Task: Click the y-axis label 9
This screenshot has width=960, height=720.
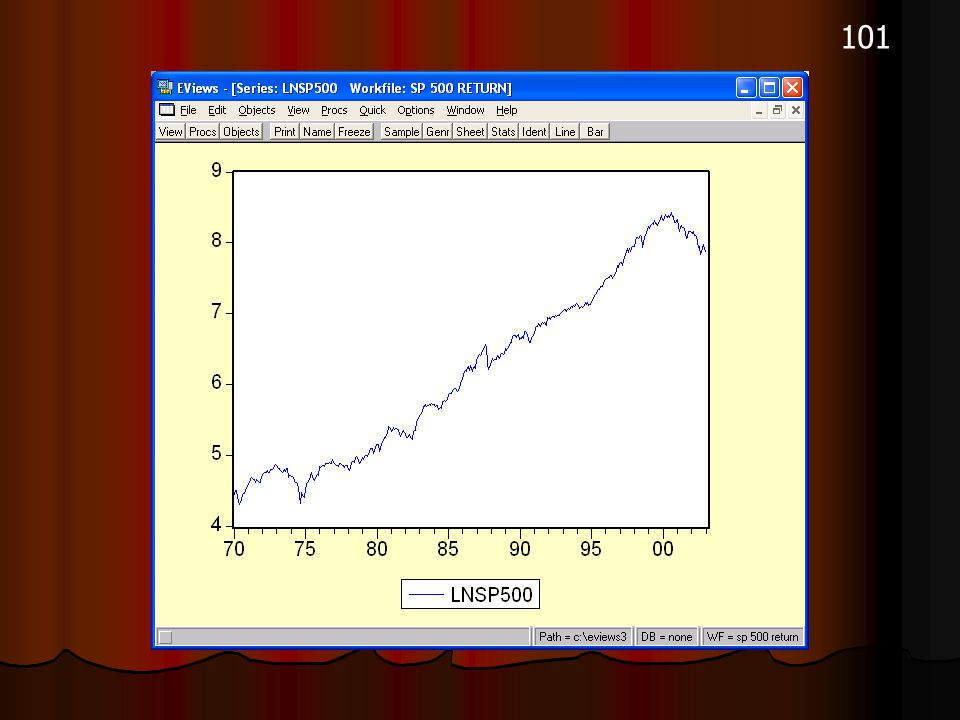Action: pos(216,170)
